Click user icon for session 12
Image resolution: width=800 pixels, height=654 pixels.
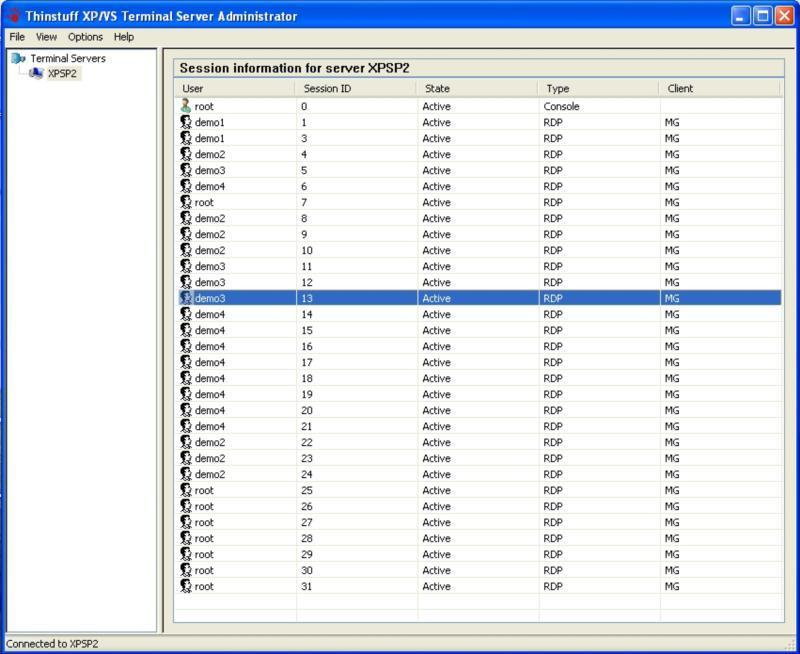[186, 282]
